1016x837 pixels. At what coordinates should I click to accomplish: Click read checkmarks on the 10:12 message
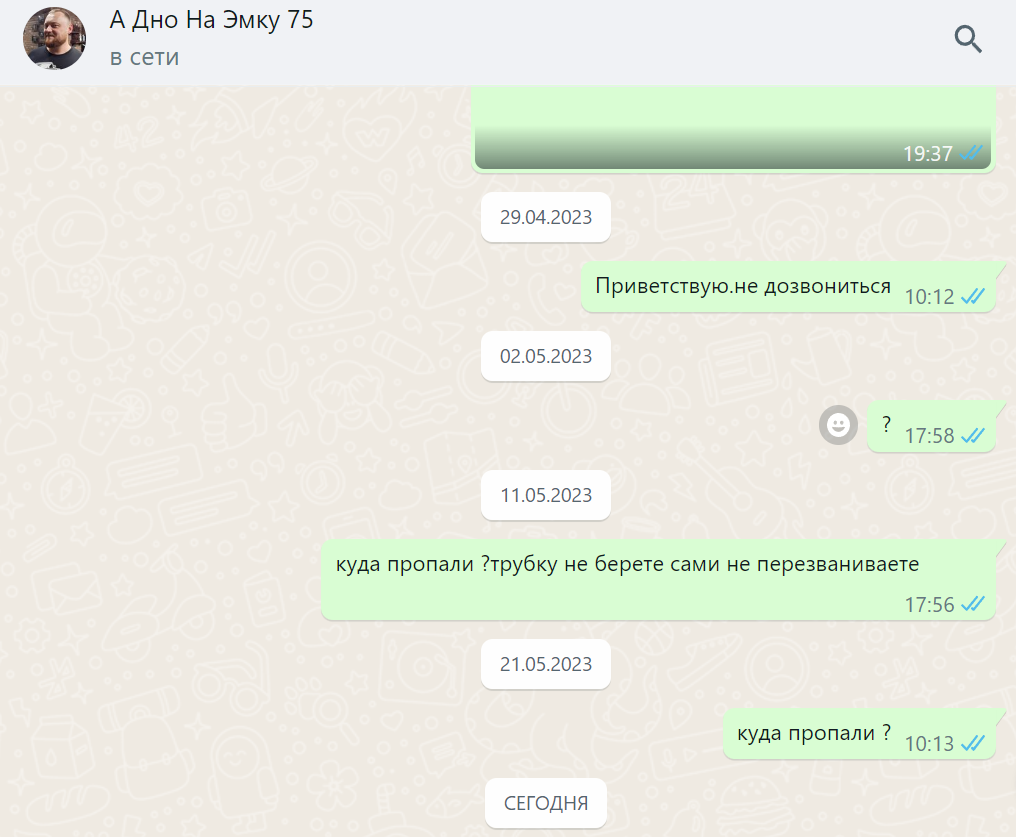(x=973, y=297)
